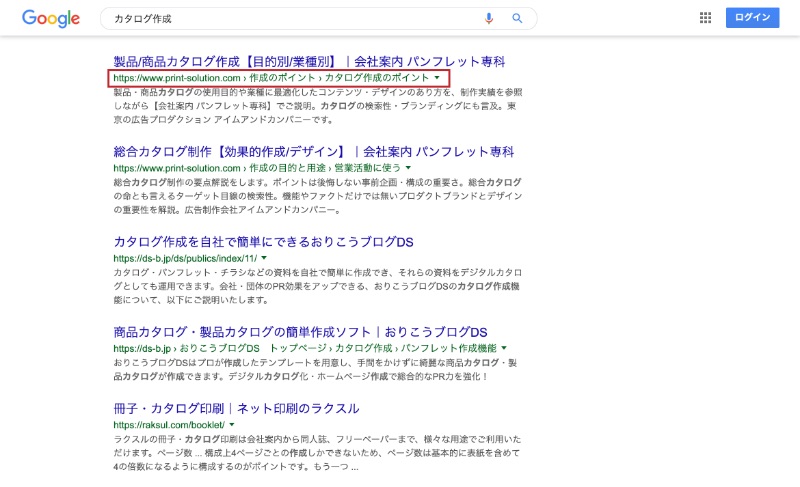
Task: Open result 冊子・カタログ印刷｜ネット印刷のラクスル
Action: 236,408
